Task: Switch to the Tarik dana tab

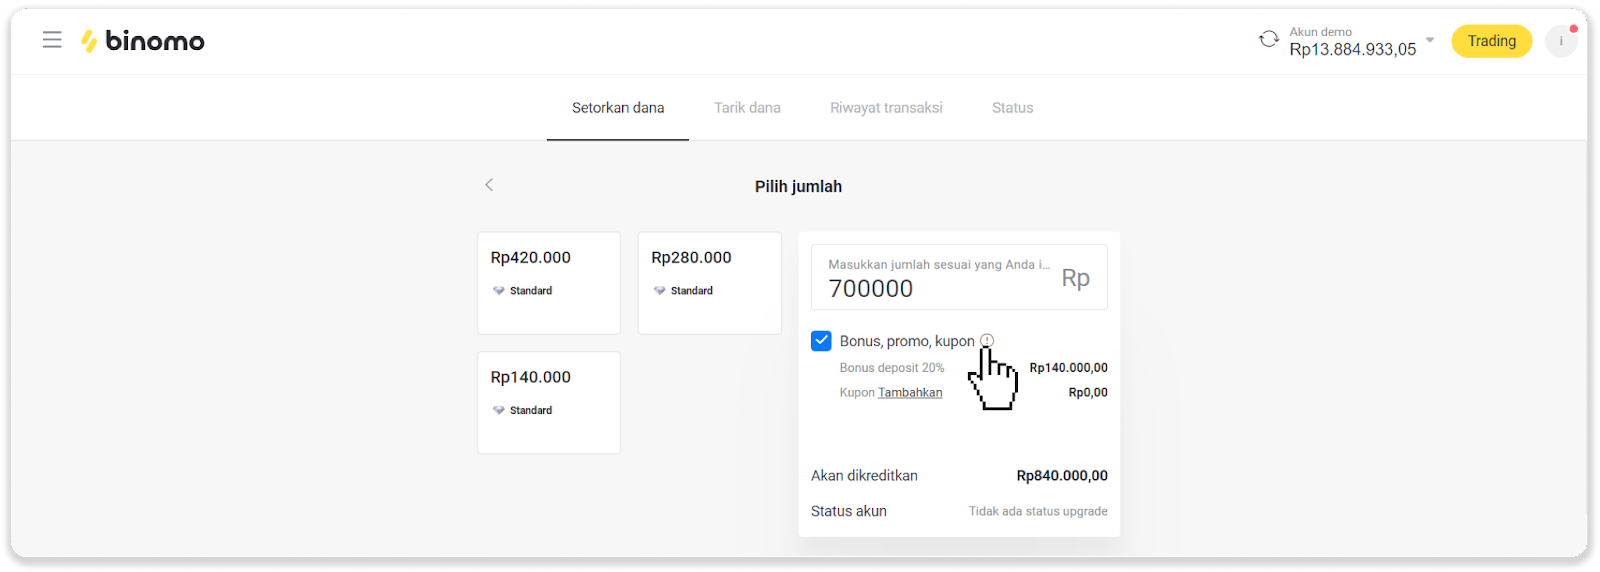Action: [747, 108]
